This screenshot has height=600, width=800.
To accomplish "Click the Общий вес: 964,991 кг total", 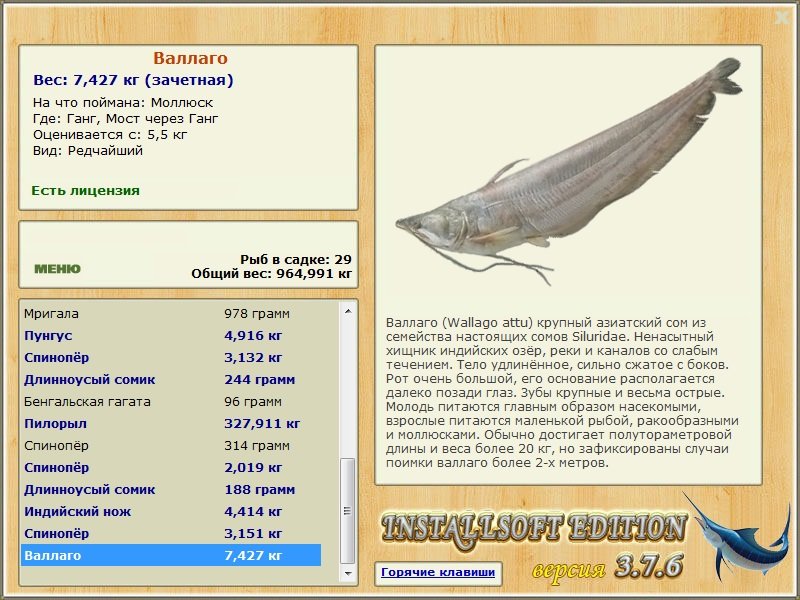I will [x=271, y=274].
